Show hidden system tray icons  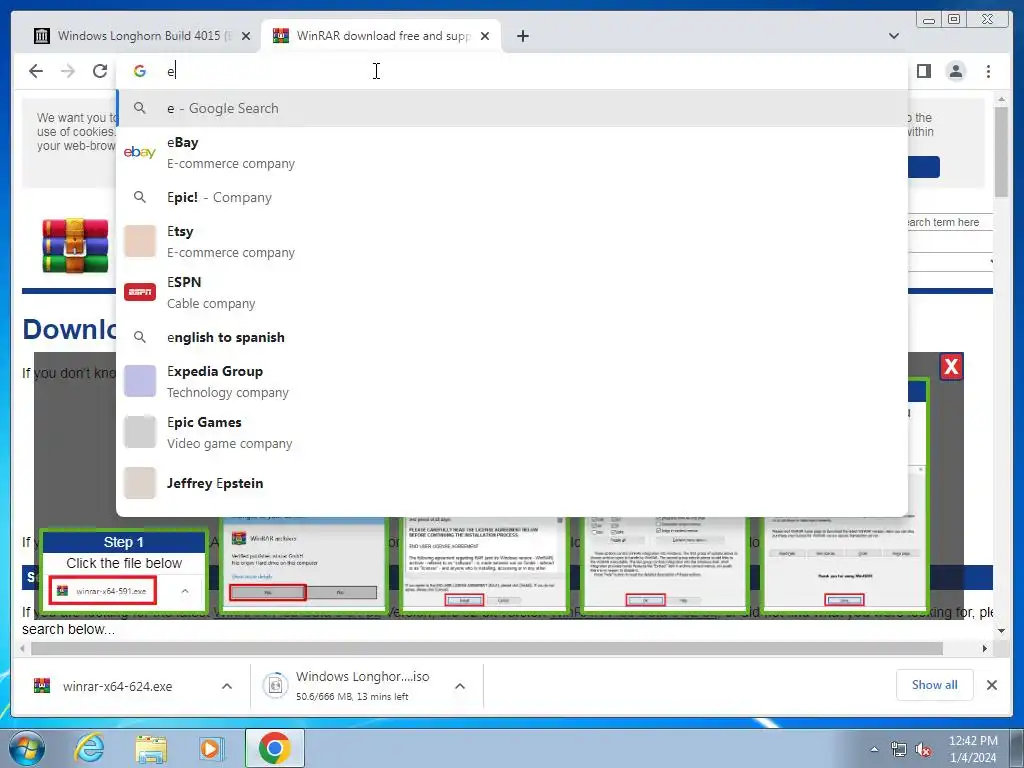[874, 749]
